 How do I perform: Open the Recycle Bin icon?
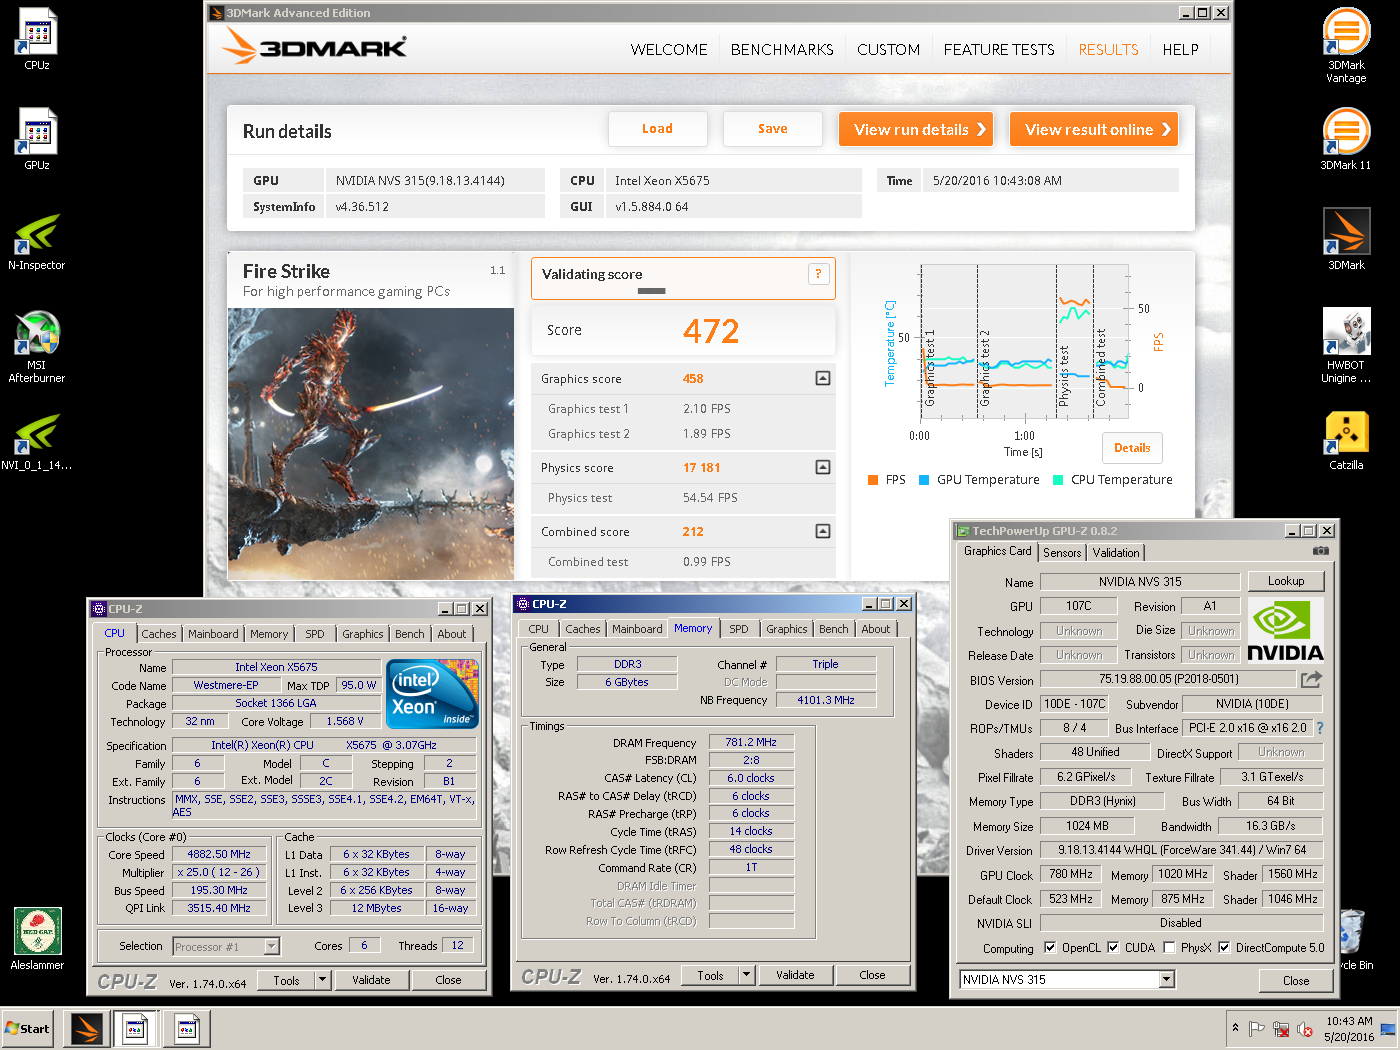click(1353, 938)
